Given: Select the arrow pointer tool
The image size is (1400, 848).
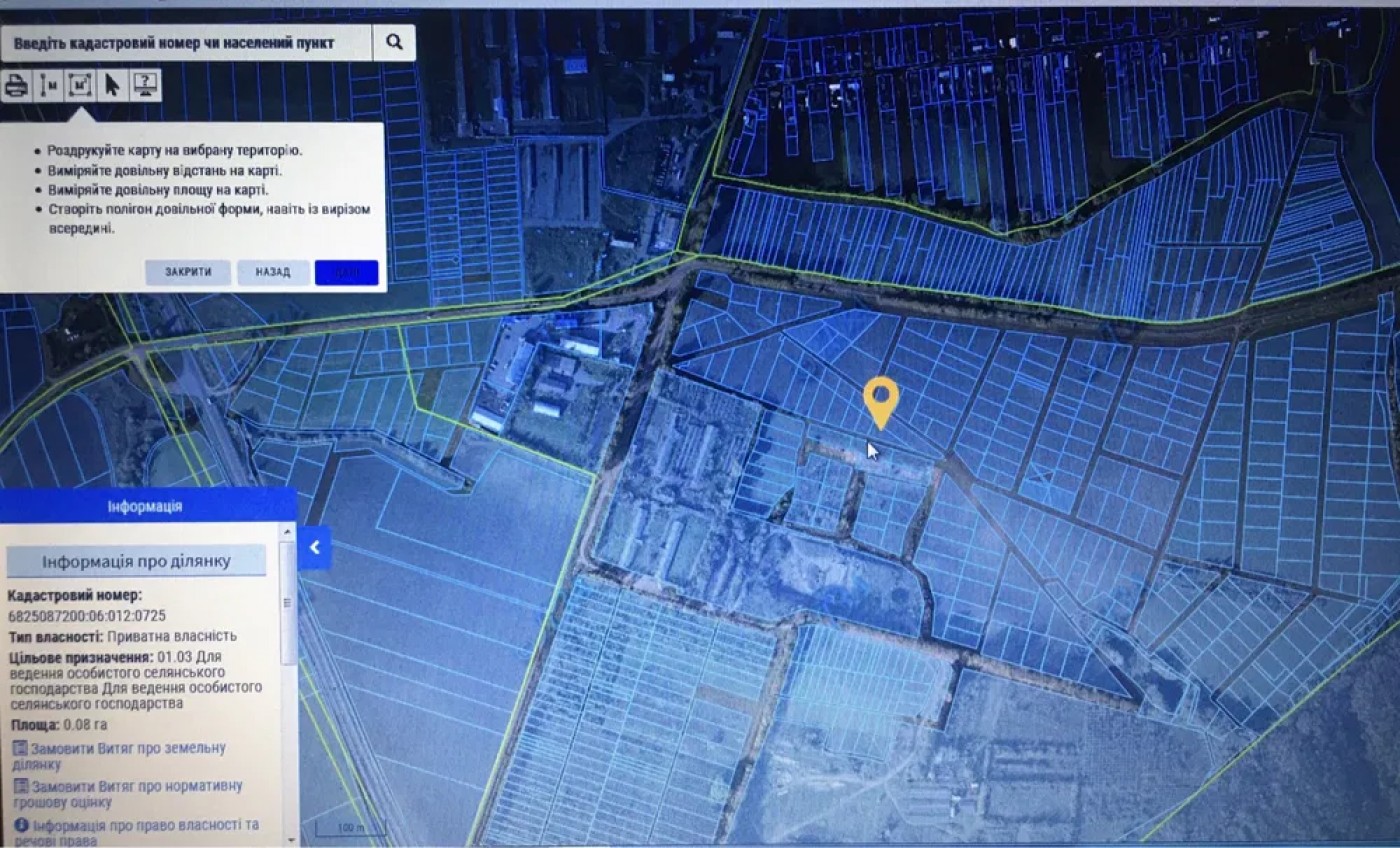Looking at the screenshot, I should (112, 86).
